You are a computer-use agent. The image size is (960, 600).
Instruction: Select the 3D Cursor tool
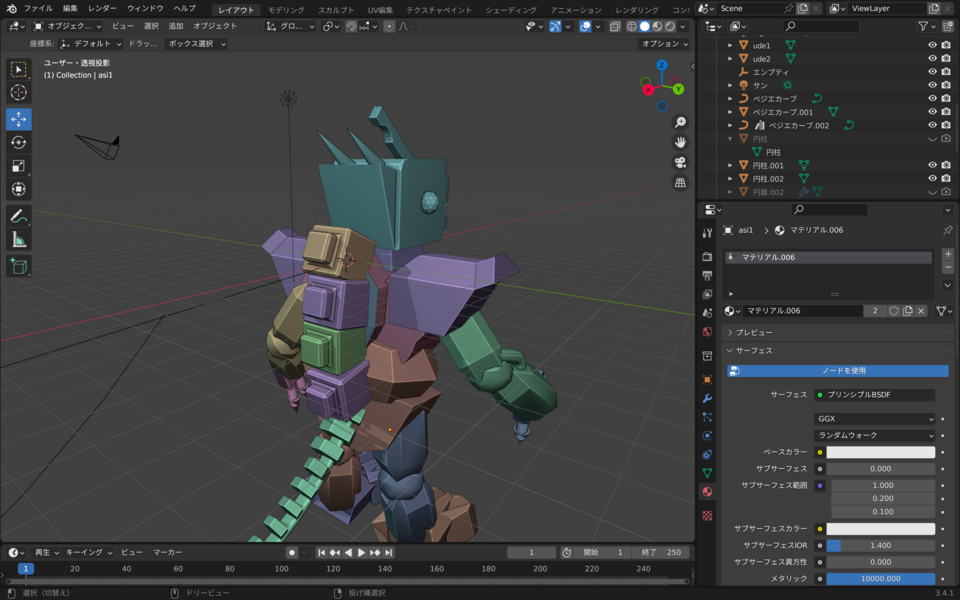19,93
